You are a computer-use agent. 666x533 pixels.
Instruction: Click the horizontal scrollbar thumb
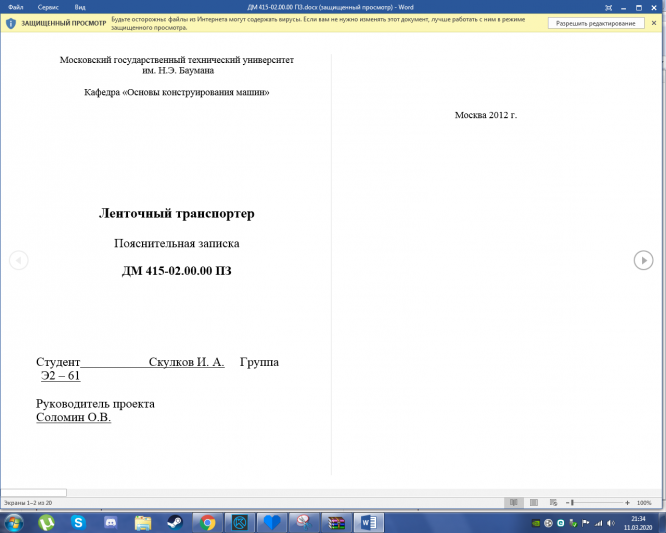34,493
